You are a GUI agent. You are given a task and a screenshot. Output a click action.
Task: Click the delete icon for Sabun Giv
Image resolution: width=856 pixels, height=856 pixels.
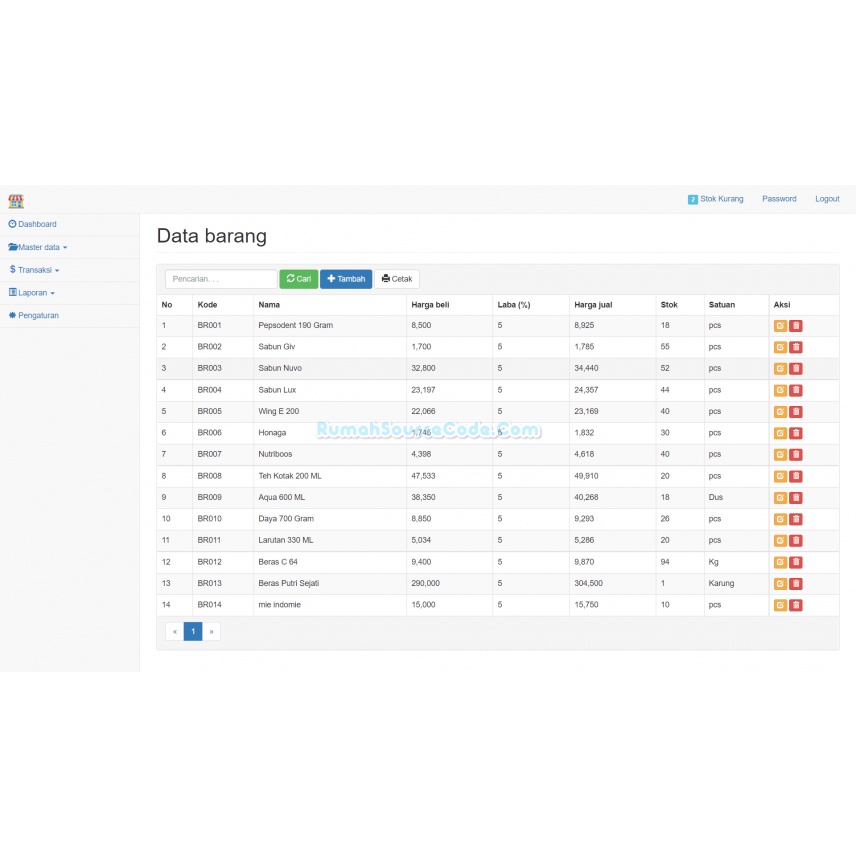click(x=796, y=347)
